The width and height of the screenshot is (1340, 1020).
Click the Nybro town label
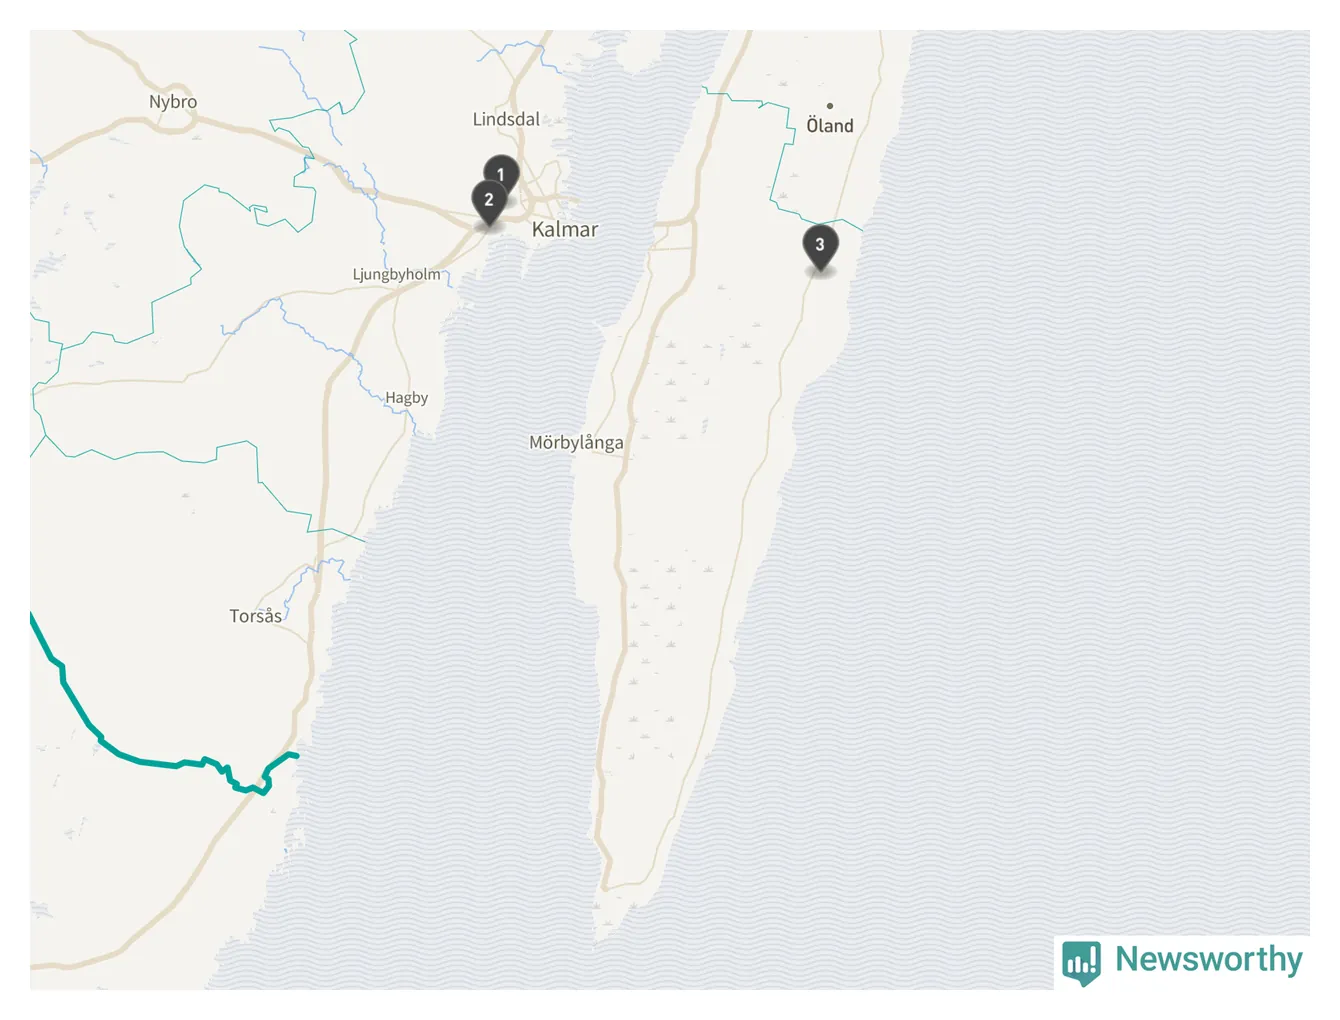click(x=173, y=102)
